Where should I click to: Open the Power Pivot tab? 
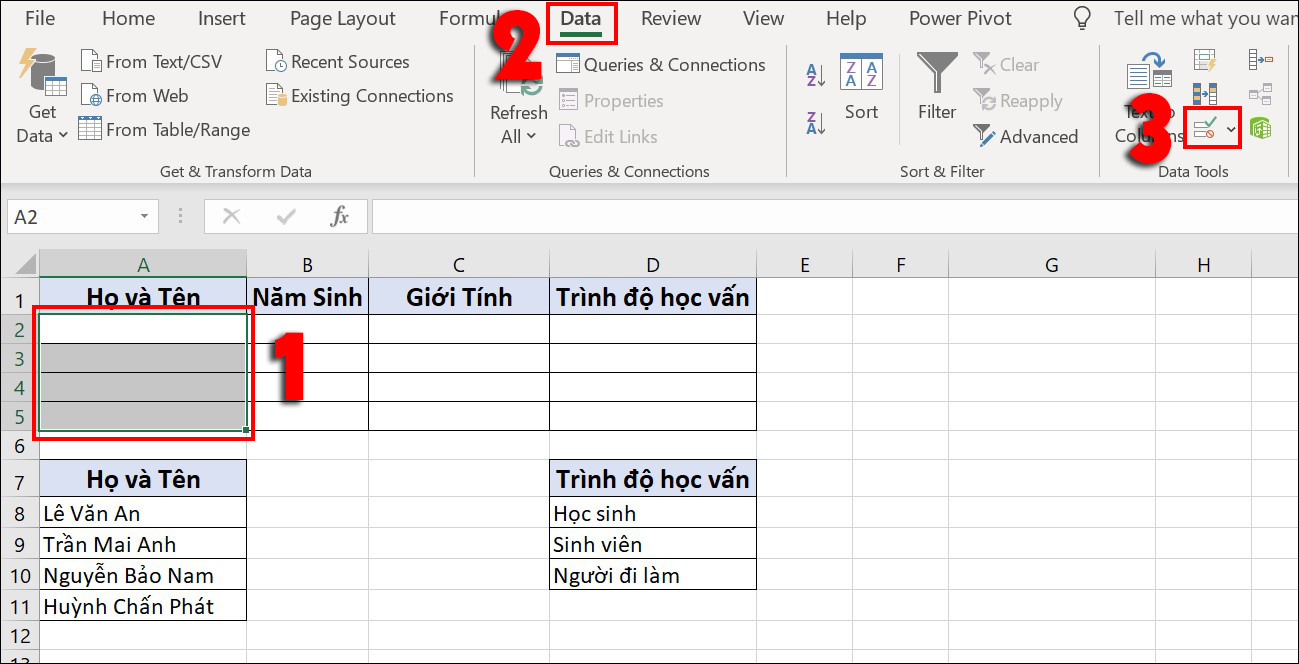(x=959, y=17)
